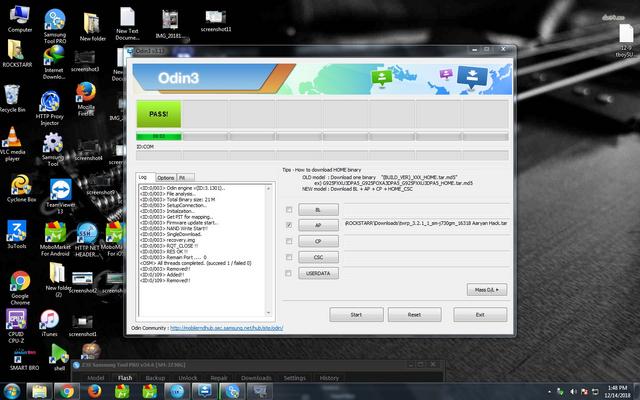Launch the Google Chrome desktop shortcut
Screen dimensions: 640x400
coord(20,288)
